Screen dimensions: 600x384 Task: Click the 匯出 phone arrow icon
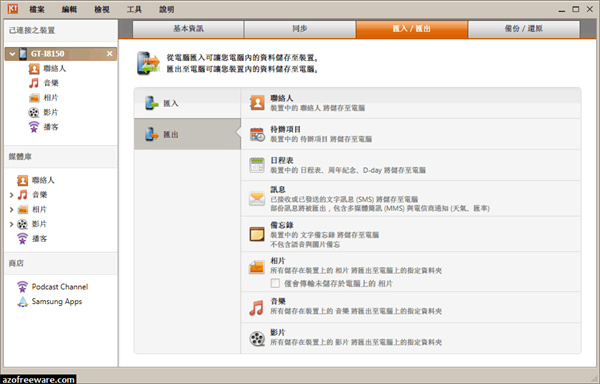(152, 134)
